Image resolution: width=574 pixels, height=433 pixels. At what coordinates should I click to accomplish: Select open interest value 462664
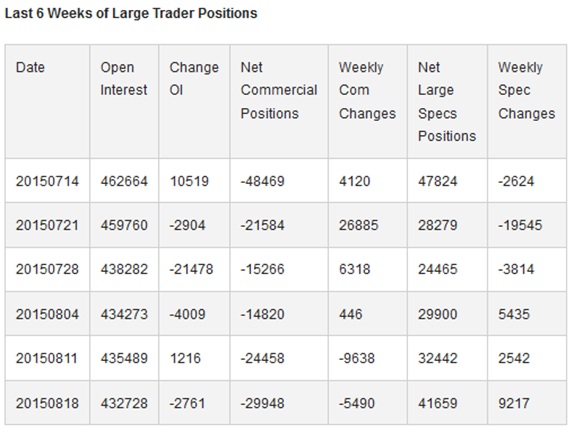(x=124, y=181)
